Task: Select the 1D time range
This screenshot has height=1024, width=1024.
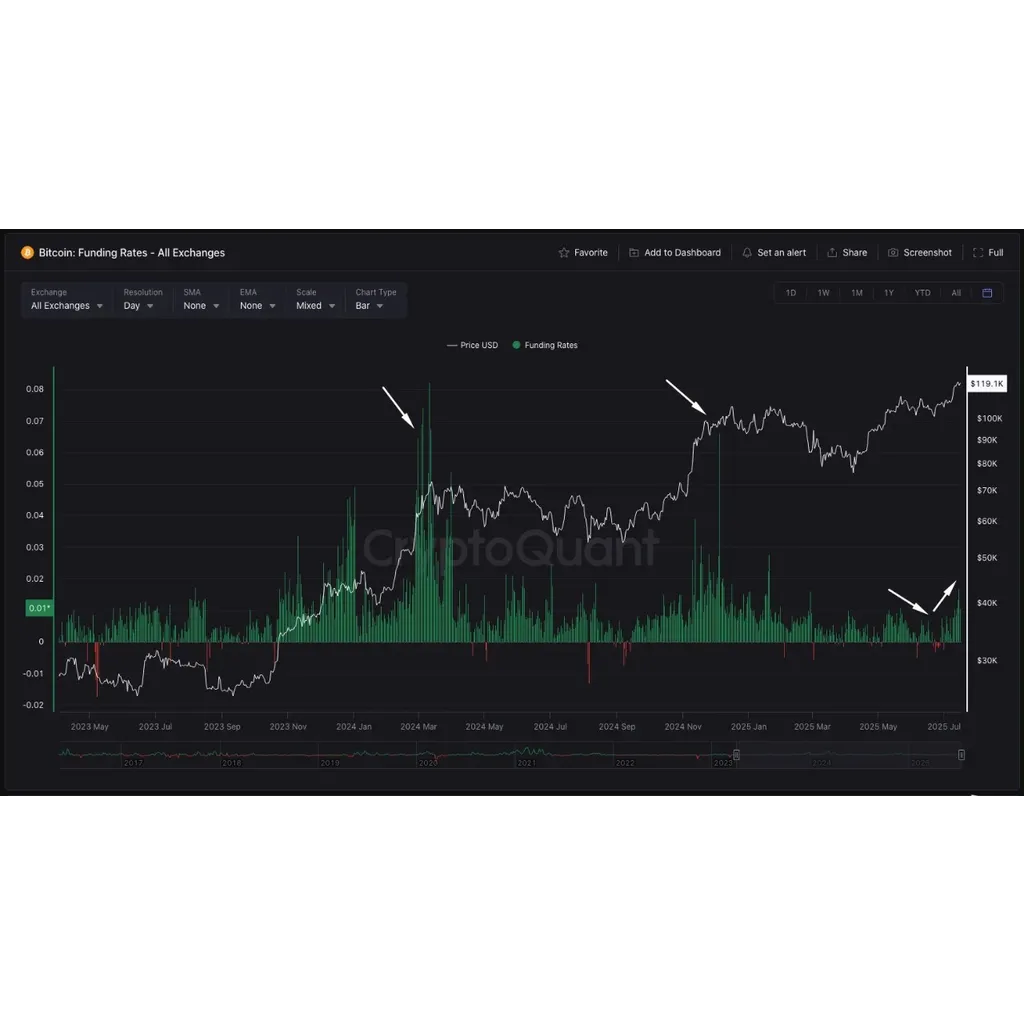Action: 790,293
